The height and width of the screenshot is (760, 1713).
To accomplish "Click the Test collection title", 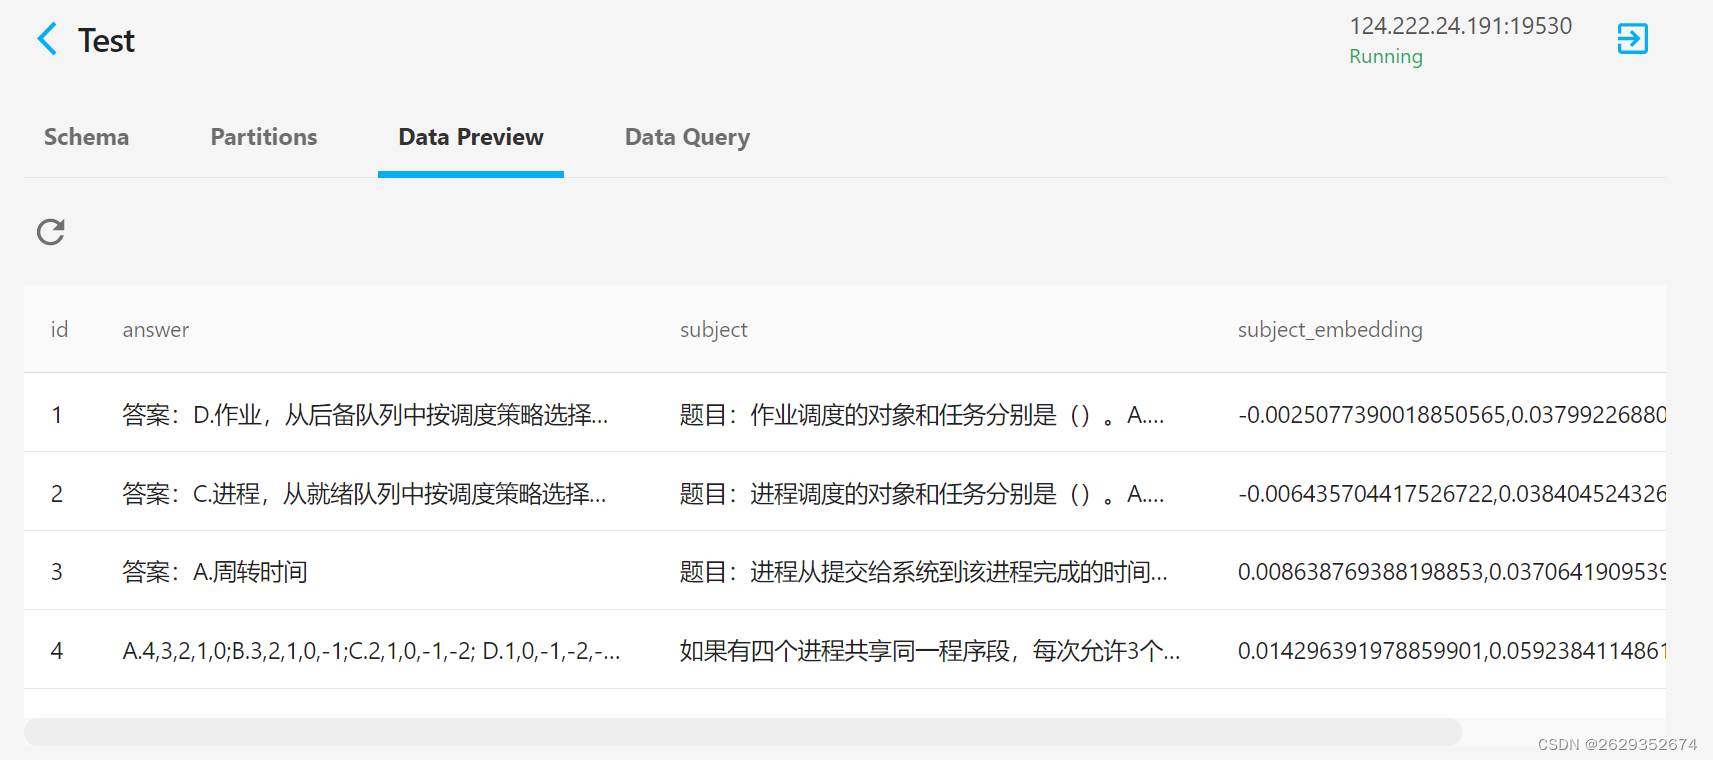I will point(106,41).
